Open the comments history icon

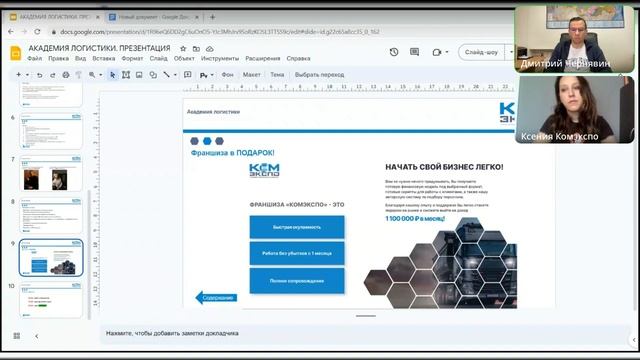(x=414, y=52)
